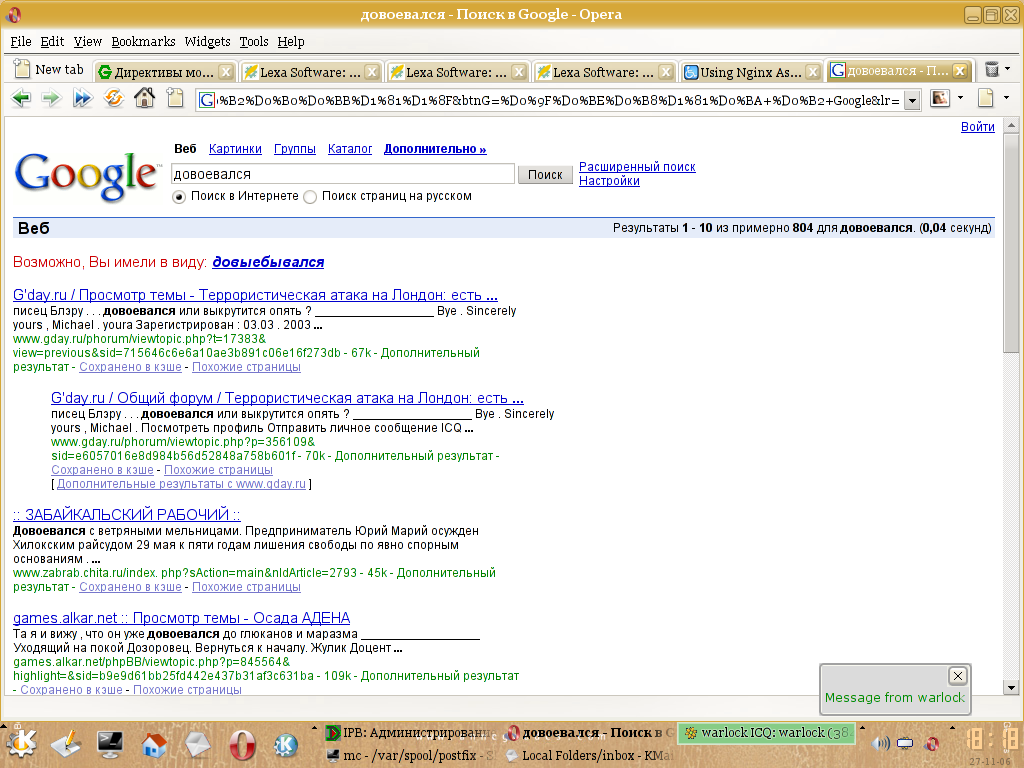Open the ЗАБАЙКАЛЬСКИЙ РАБОЧИЙ result
This screenshot has width=1024, height=768.
(x=127, y=515)
